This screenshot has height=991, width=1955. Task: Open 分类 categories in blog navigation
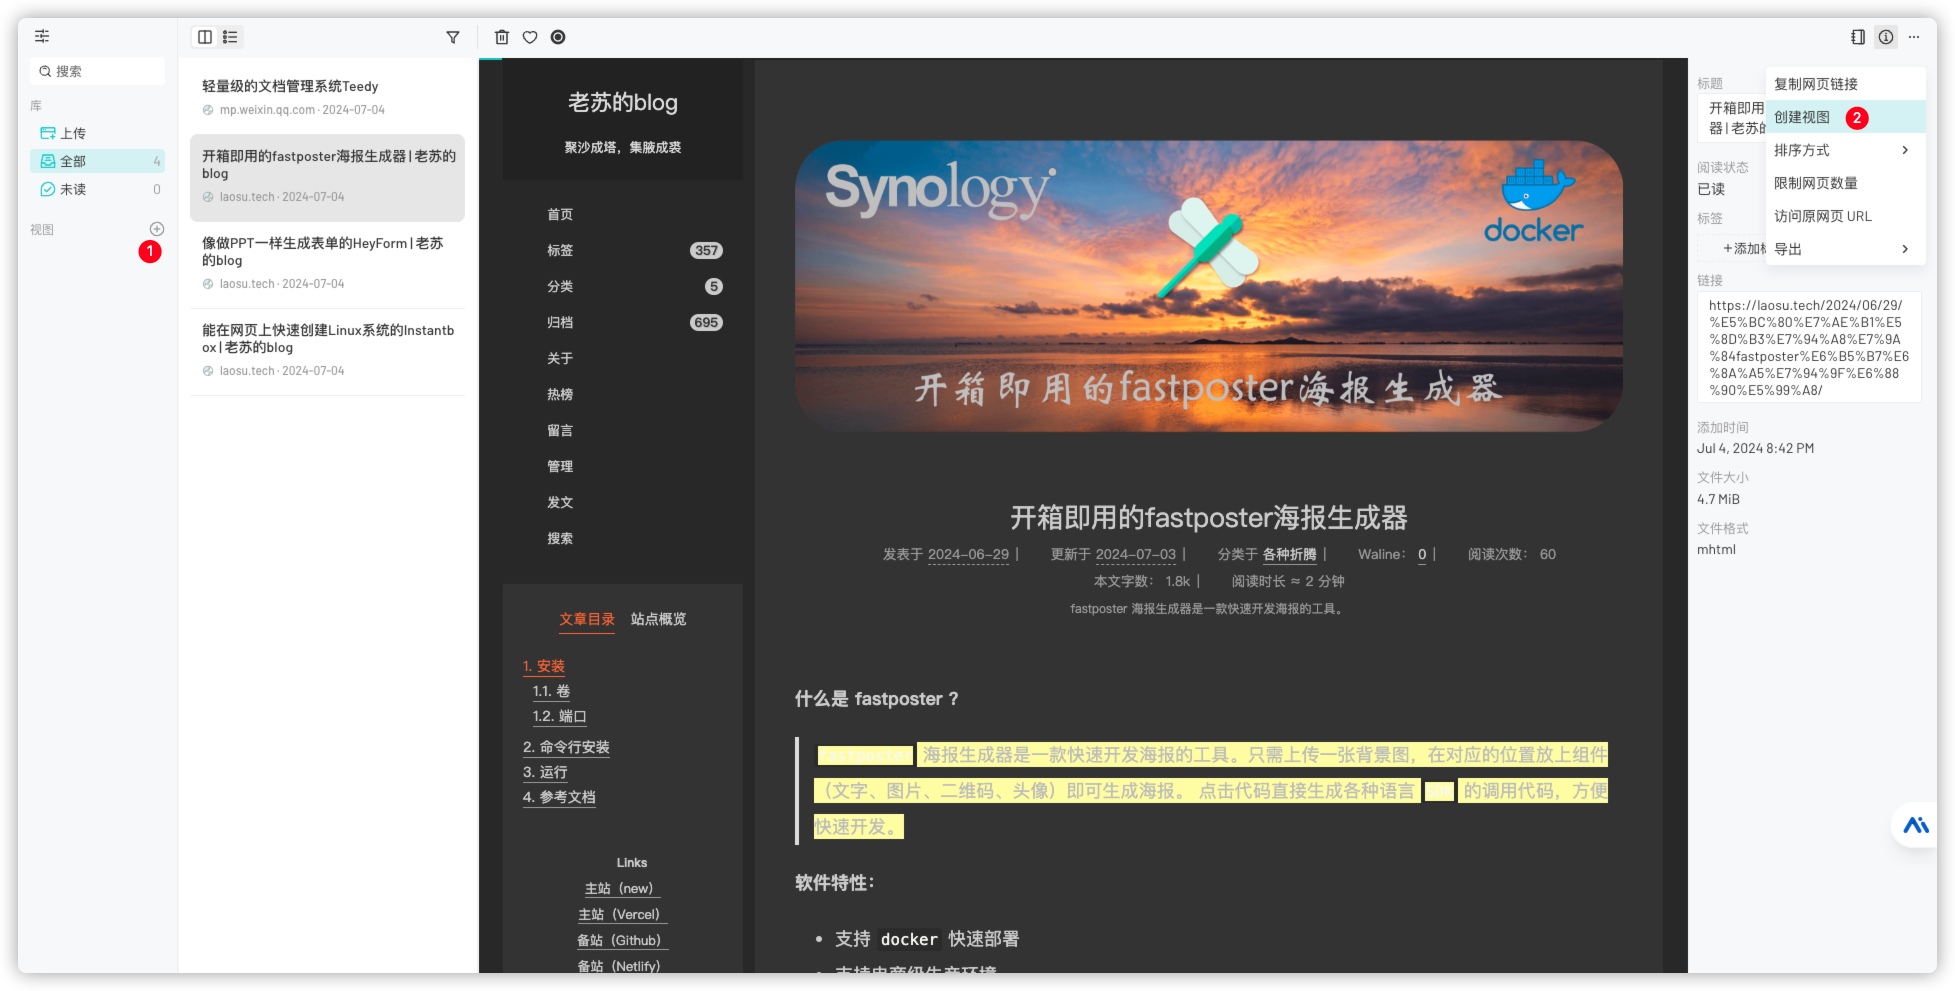point(622,287)
